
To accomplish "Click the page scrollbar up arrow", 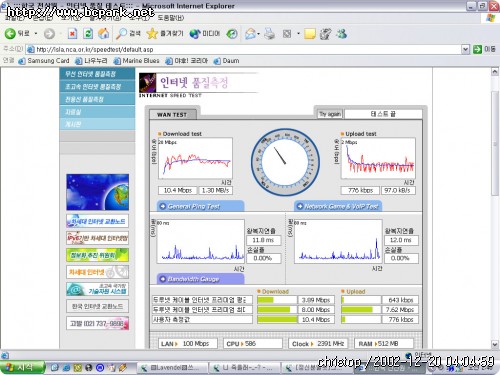I will (495, 71).
